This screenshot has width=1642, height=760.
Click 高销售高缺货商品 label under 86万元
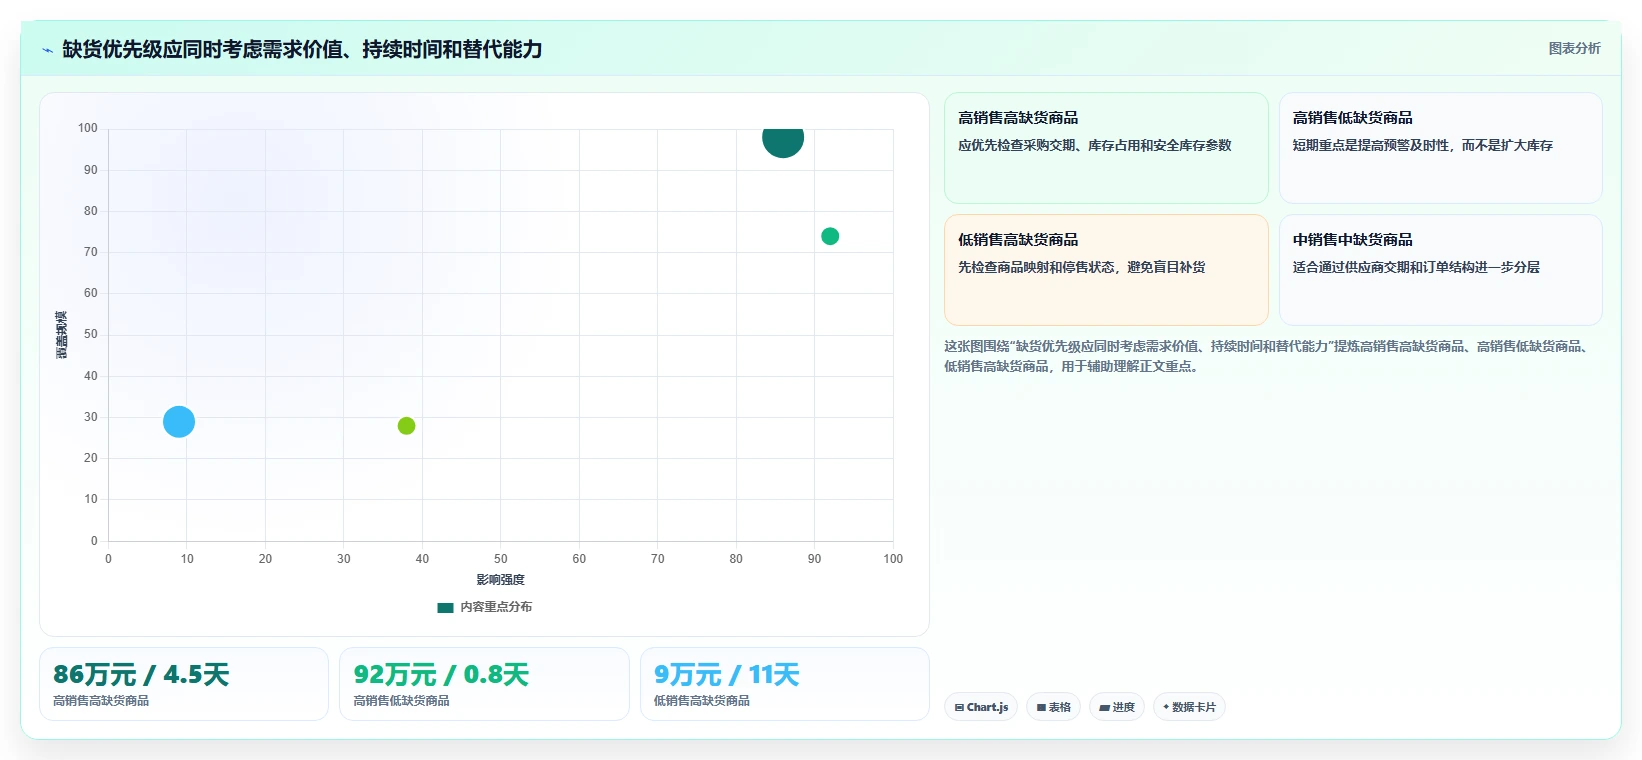tap(101, 701)
